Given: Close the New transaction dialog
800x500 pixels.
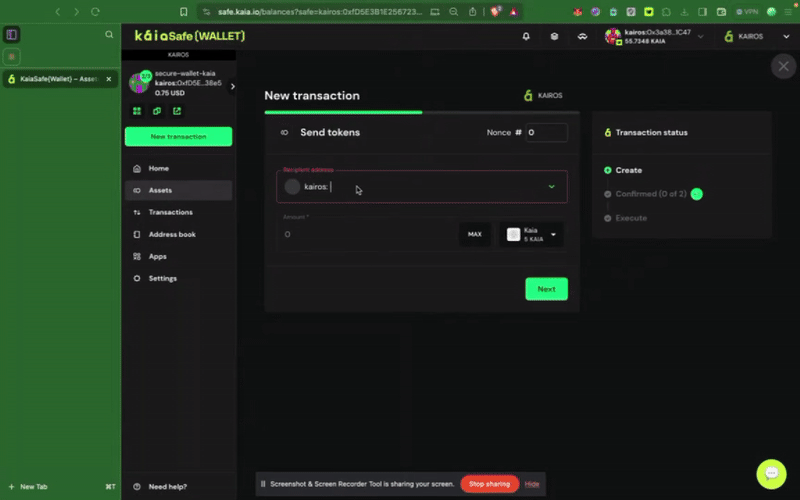Looking at the screenshot, I should click(x=783, y=66).
